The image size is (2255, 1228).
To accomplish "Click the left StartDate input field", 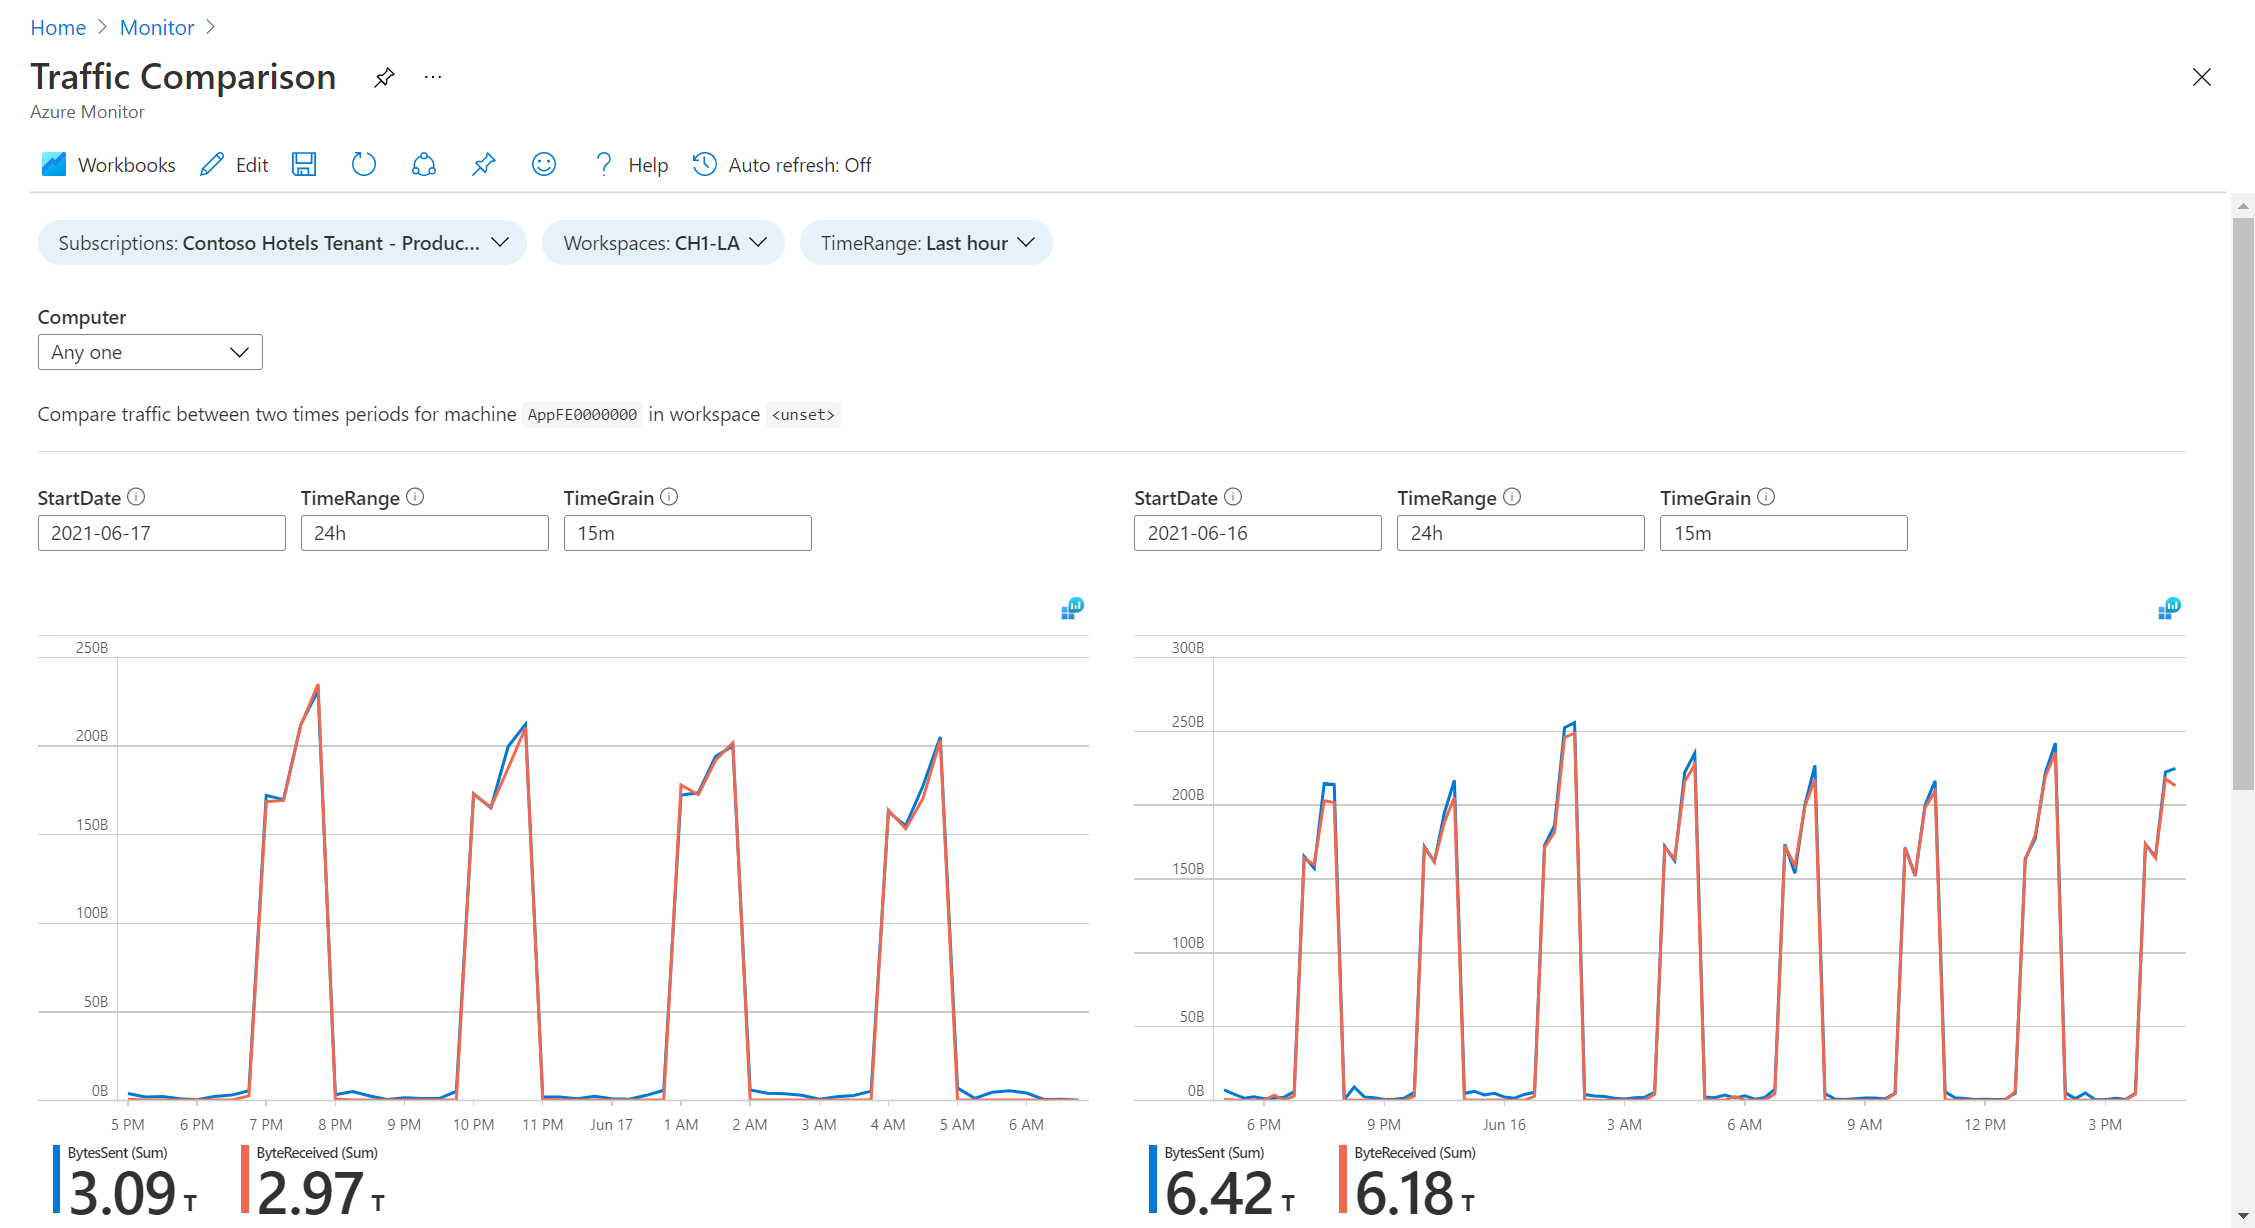I will coord(160,532).
